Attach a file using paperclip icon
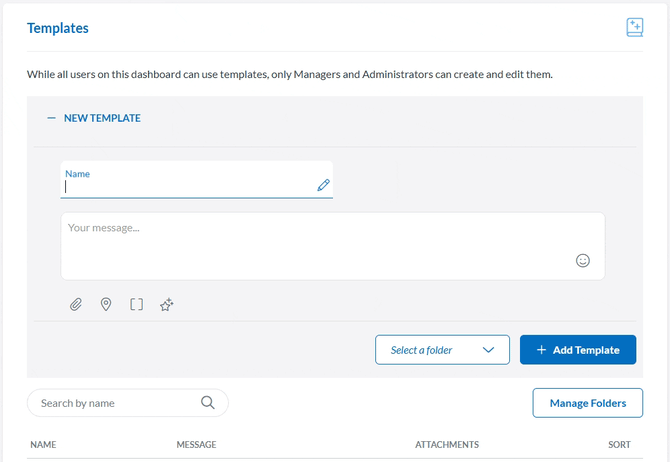The image size is (670, 462). click(75, 304)
